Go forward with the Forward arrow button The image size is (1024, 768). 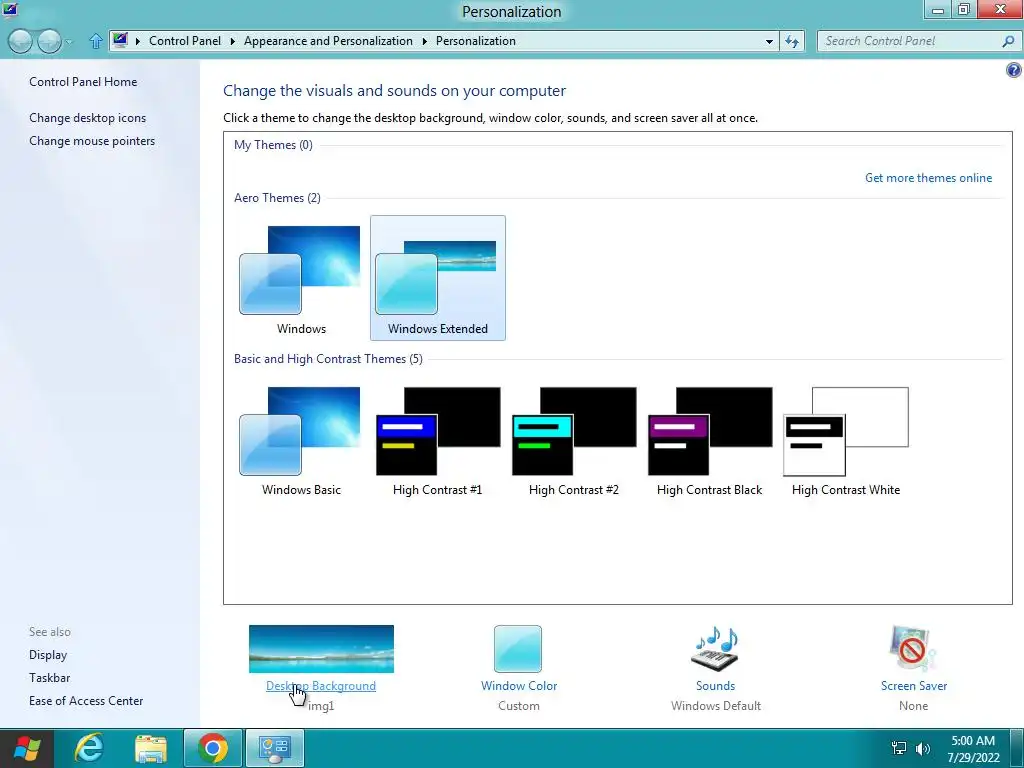(49, 41)
